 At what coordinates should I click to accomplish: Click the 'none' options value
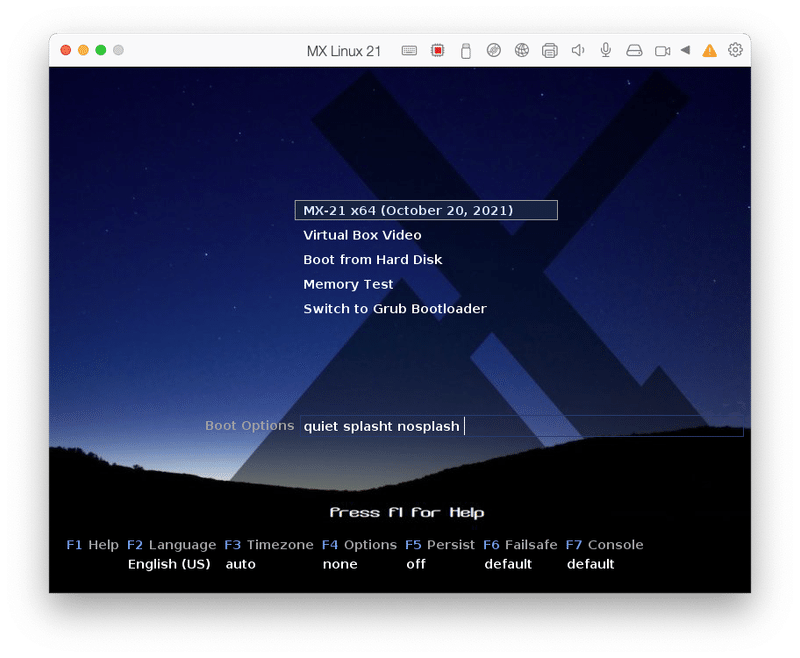pyautogui.click(x=340, y=564)
